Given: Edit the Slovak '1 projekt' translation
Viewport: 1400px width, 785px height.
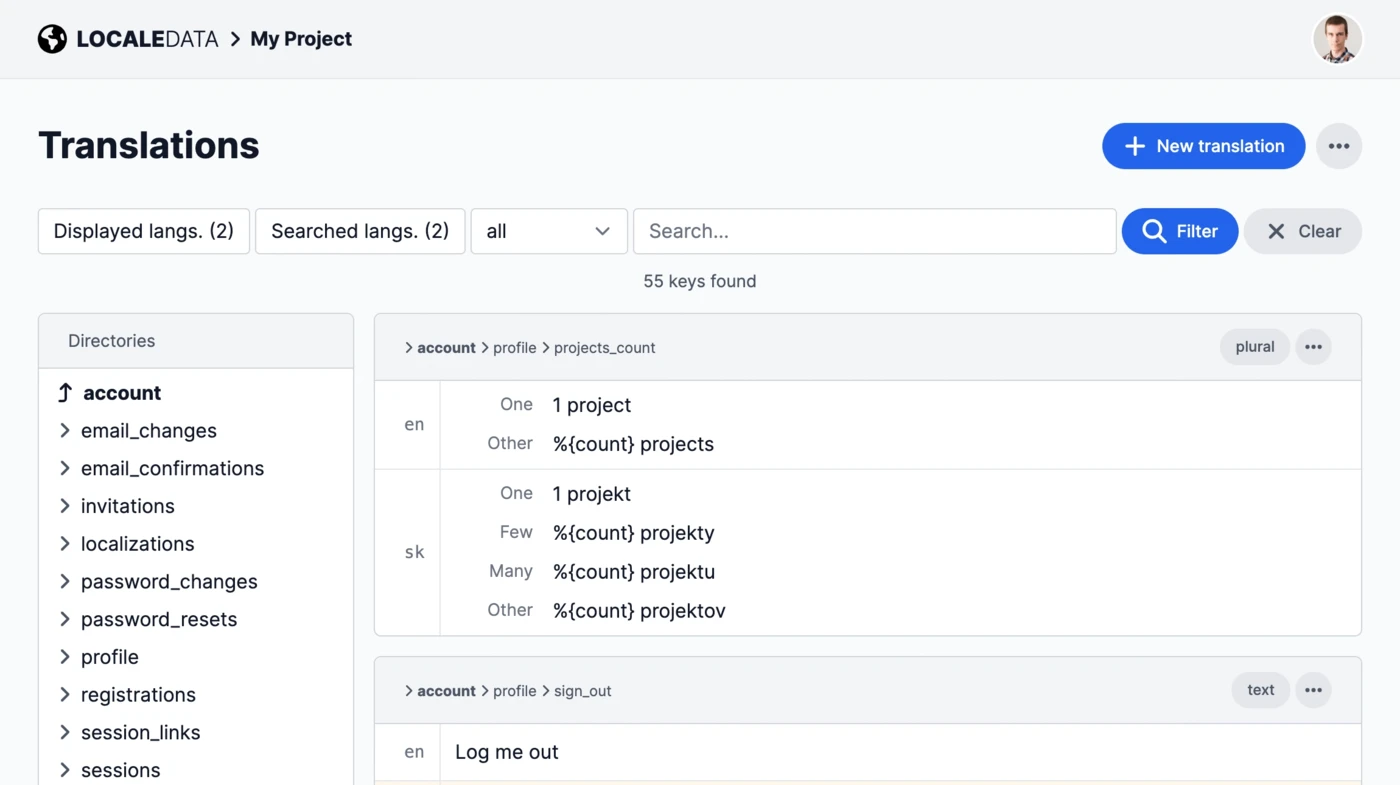Looking at the screenshot, I should coord(592,494).
